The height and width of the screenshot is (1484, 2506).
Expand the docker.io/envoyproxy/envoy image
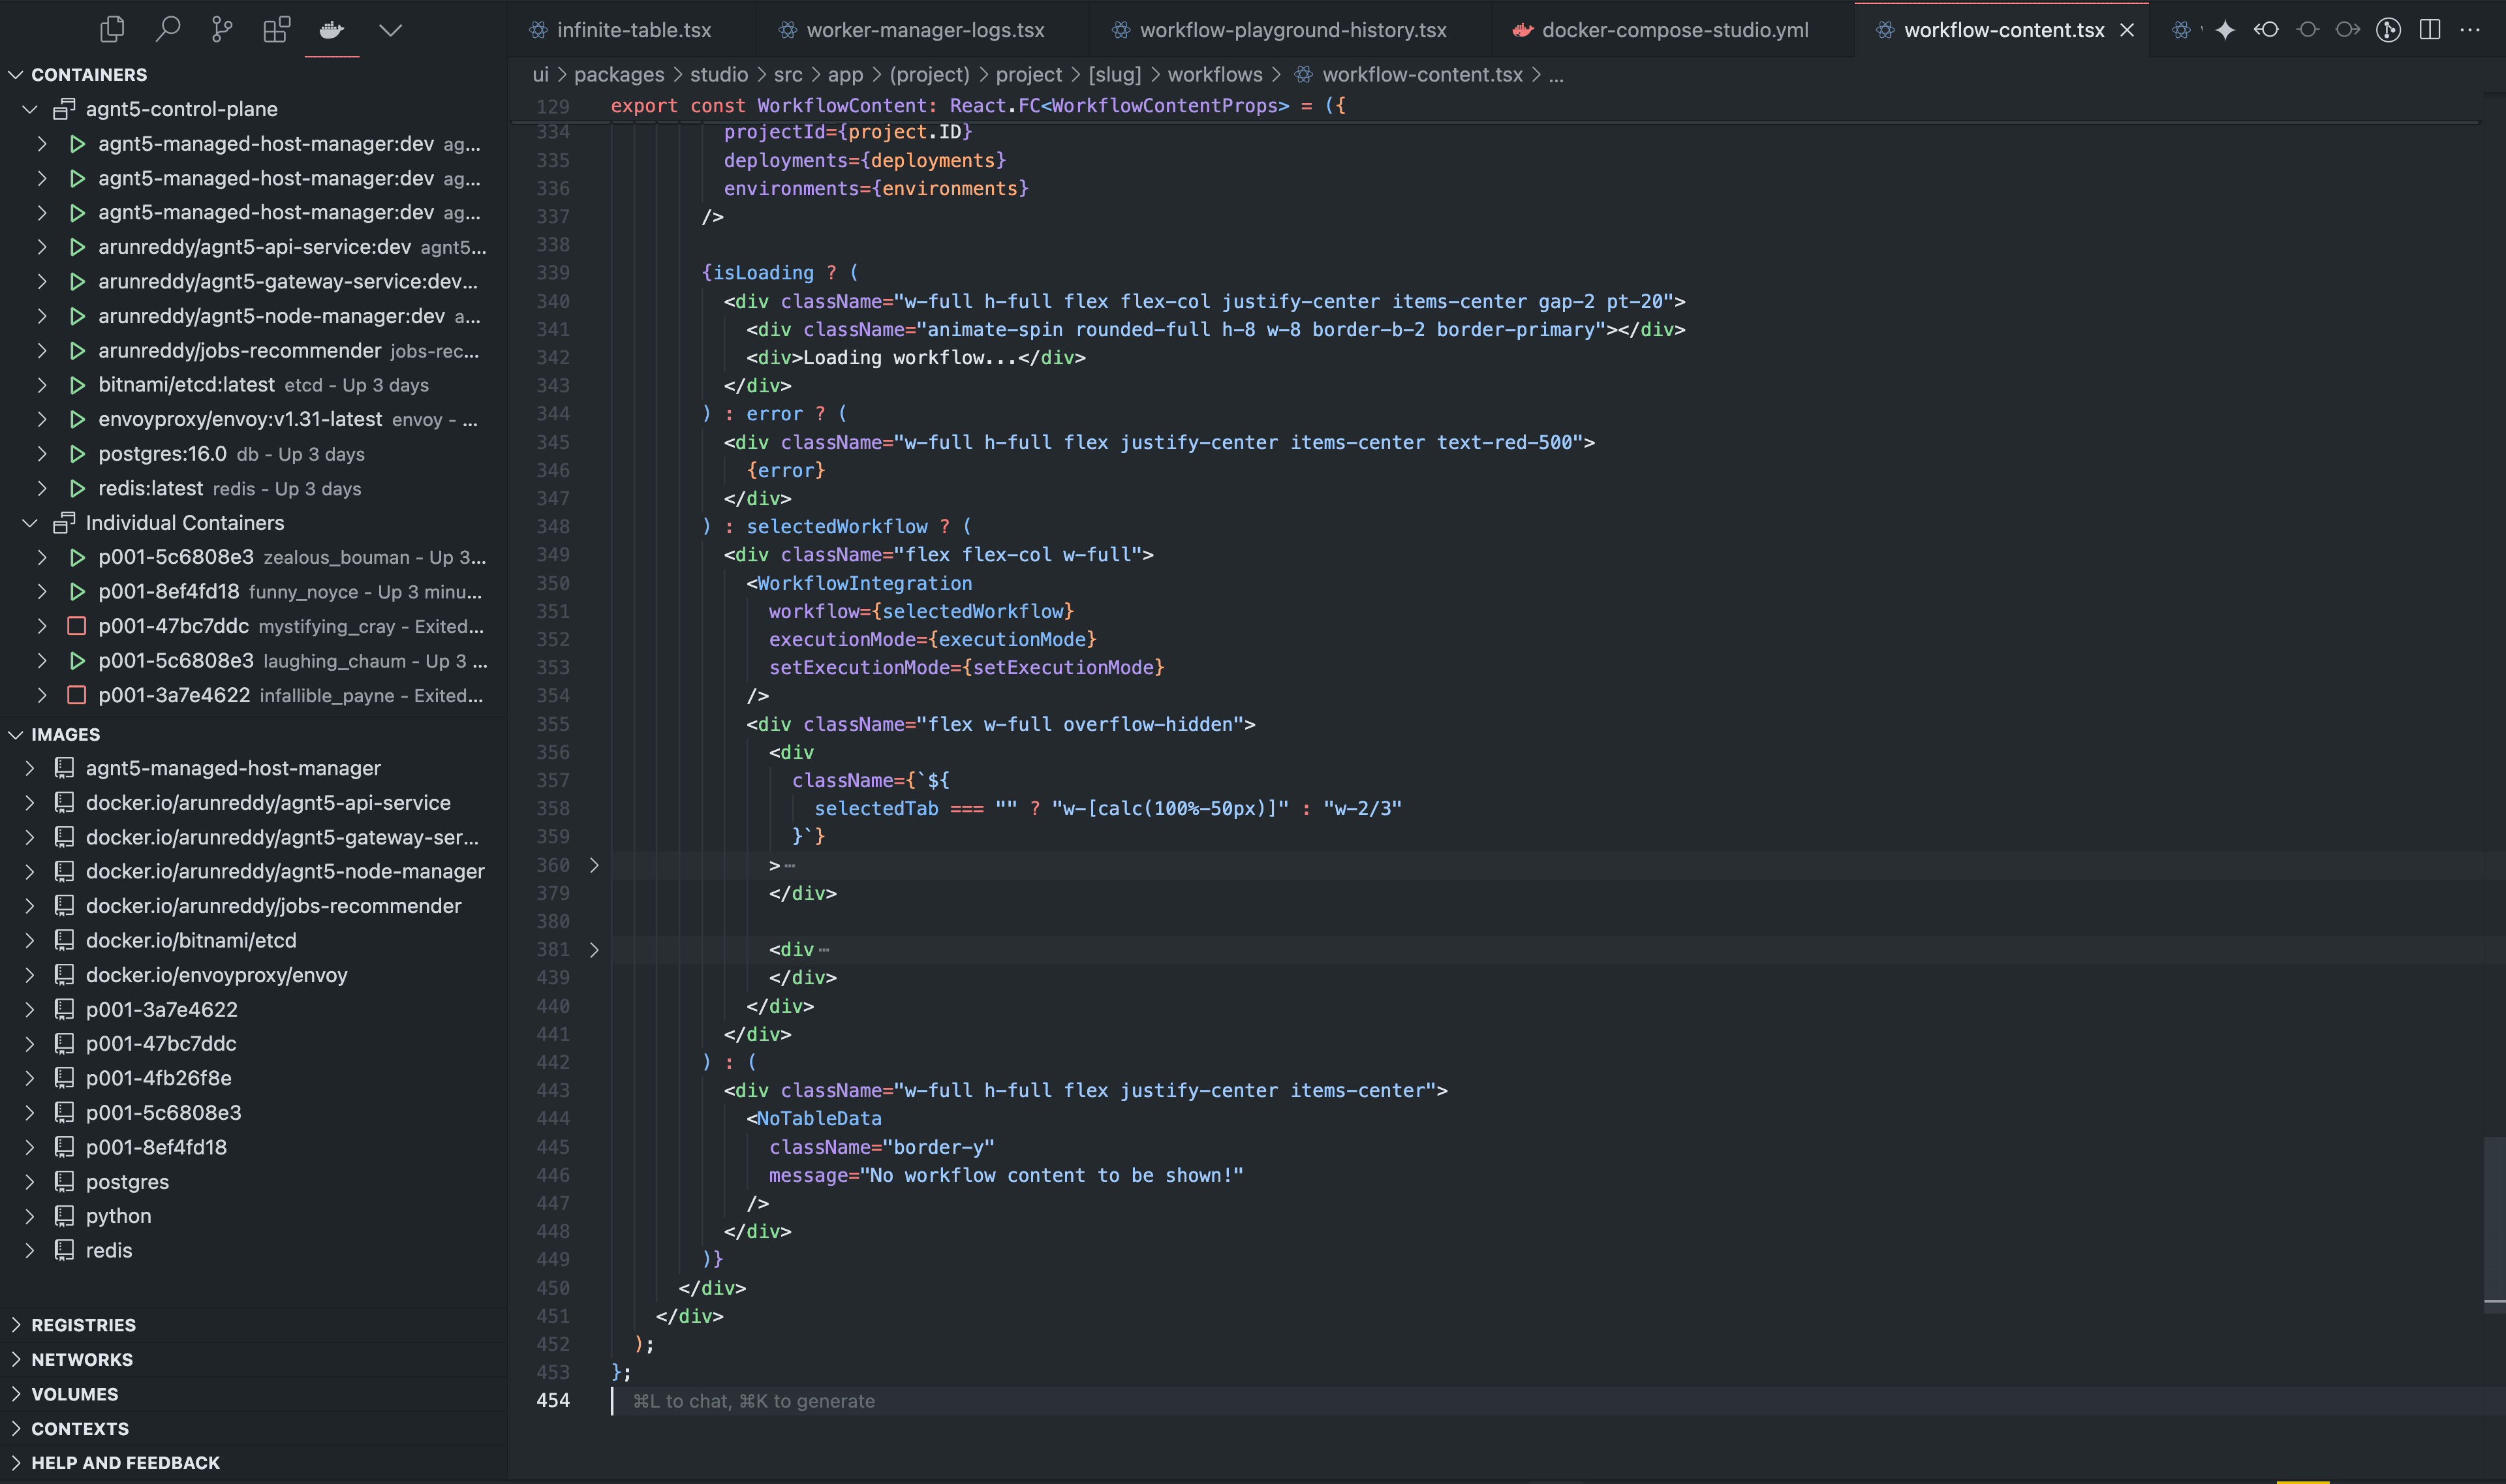(30, 975)
